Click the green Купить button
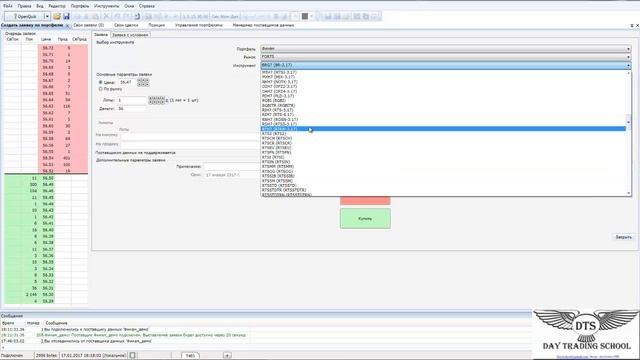Screen dimensions: 640x360 (365, 219)
